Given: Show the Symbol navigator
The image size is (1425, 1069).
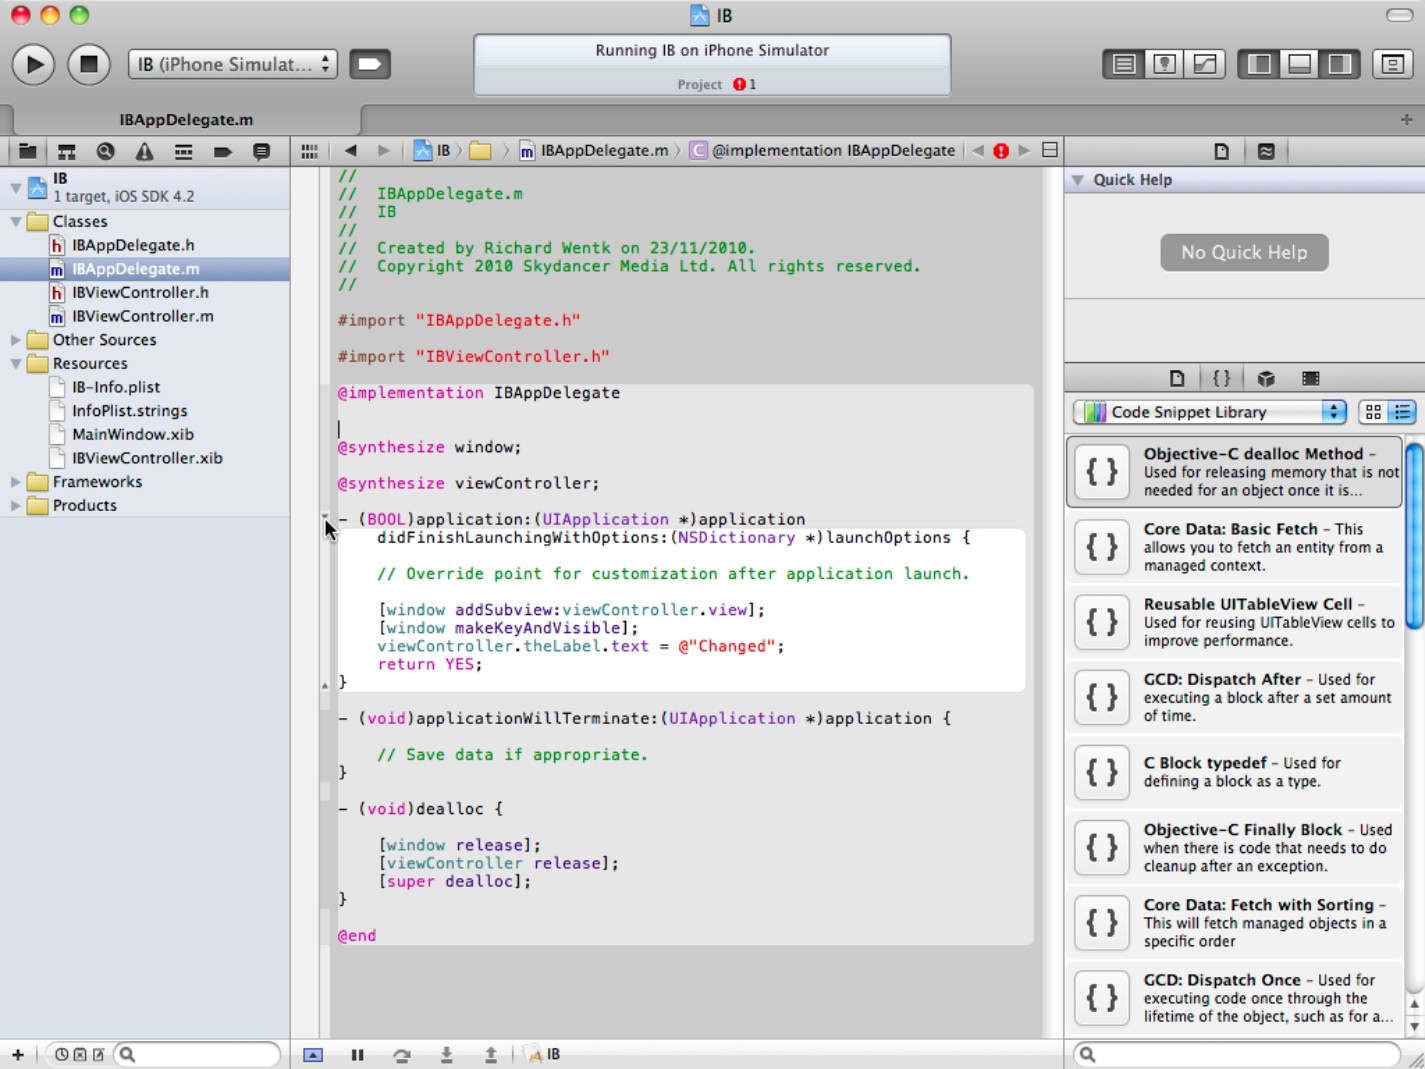Looking at the screenshot, I should point(67,151).
